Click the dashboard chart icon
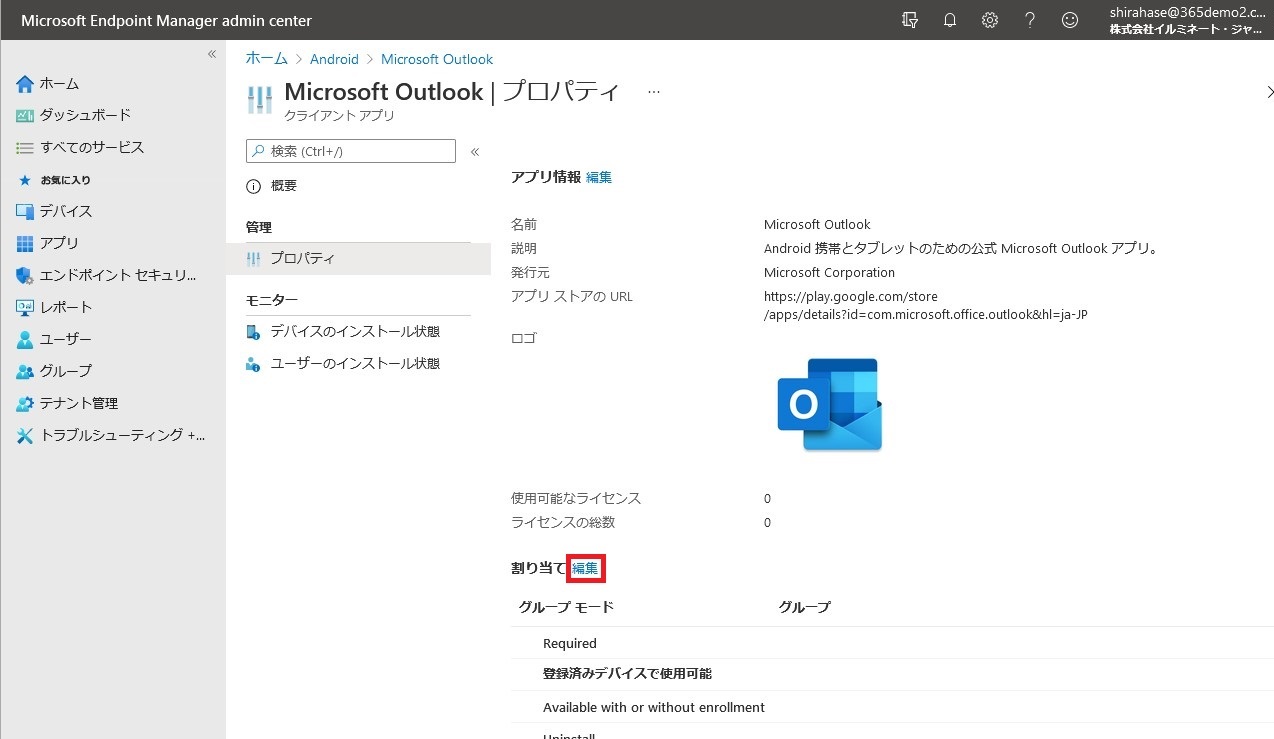The image size is (1274, 739). tap(25, 115)
